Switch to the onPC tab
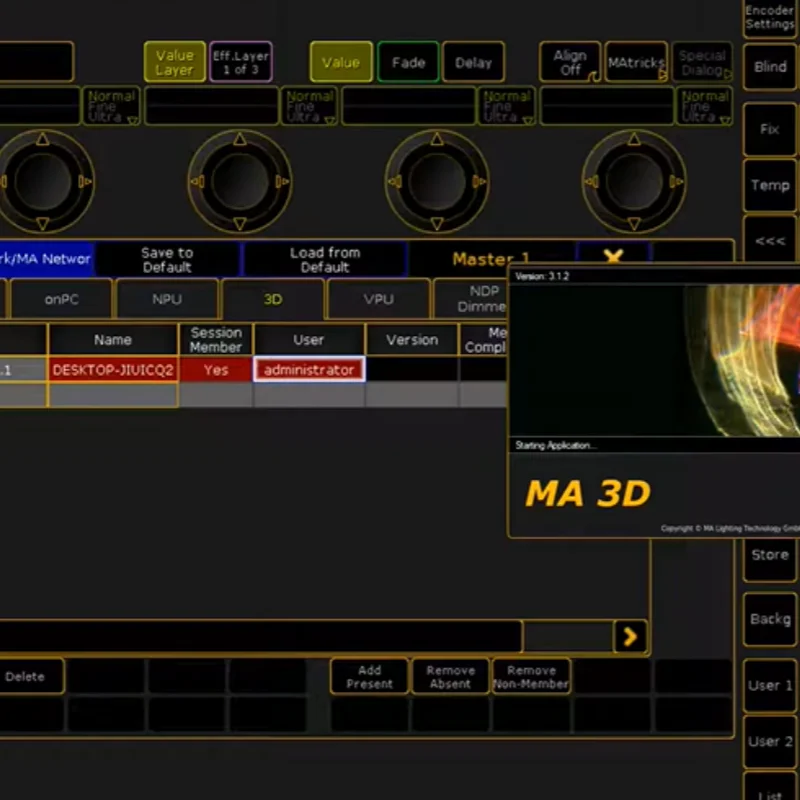The width and height of the screenshot is (800, 800). click(61, 299)
